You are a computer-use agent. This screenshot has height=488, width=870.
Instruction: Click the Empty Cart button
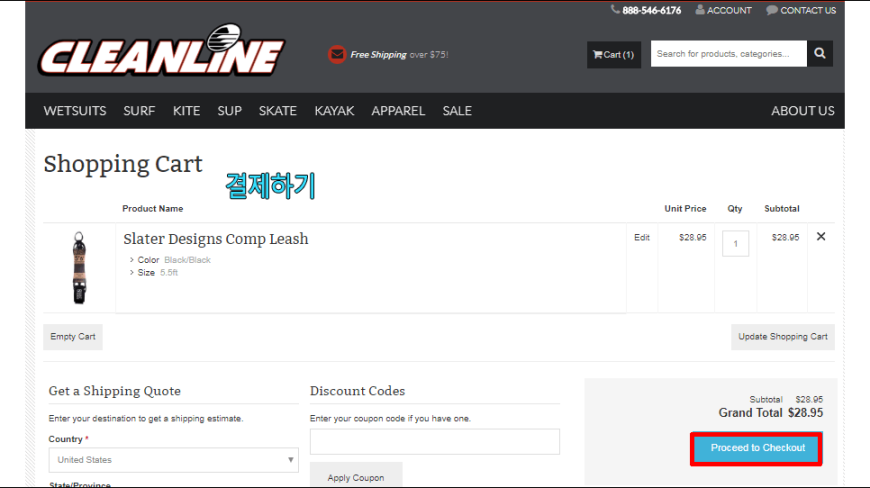(73, 337)
